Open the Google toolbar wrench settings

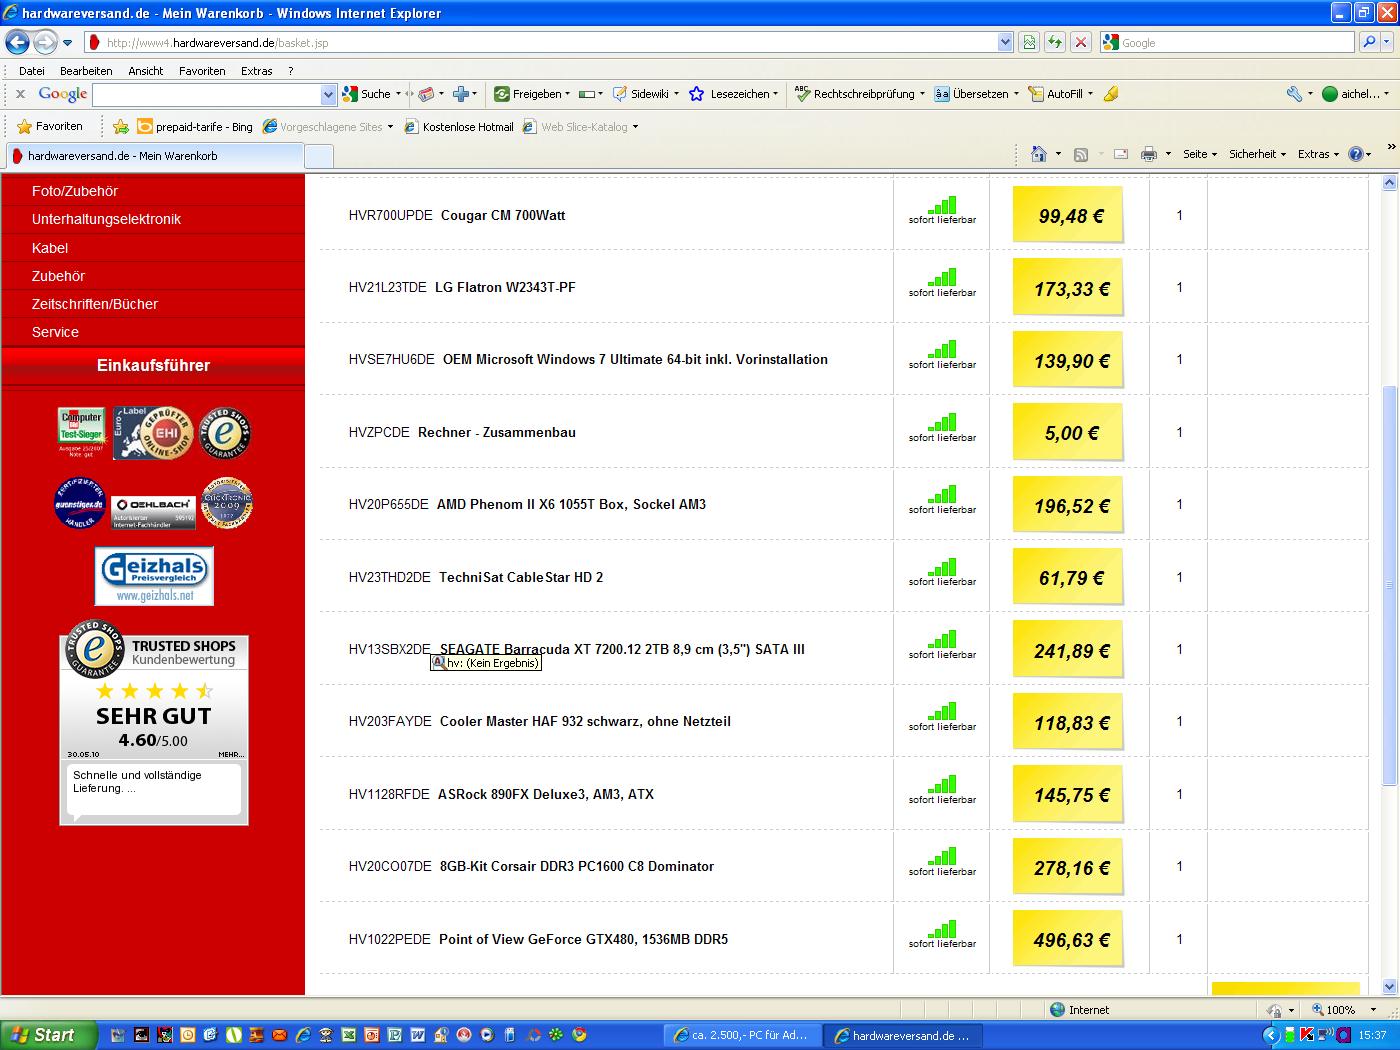tap(1294, 94)
